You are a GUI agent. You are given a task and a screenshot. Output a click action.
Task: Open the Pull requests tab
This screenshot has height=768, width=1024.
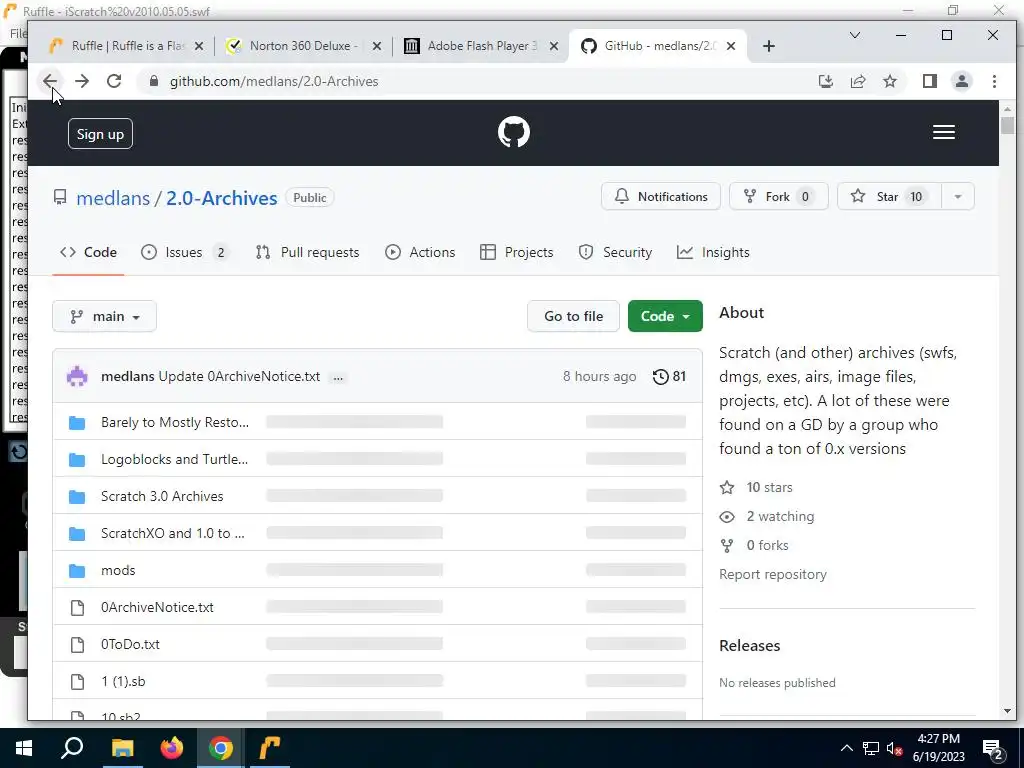tap(308, 252)
